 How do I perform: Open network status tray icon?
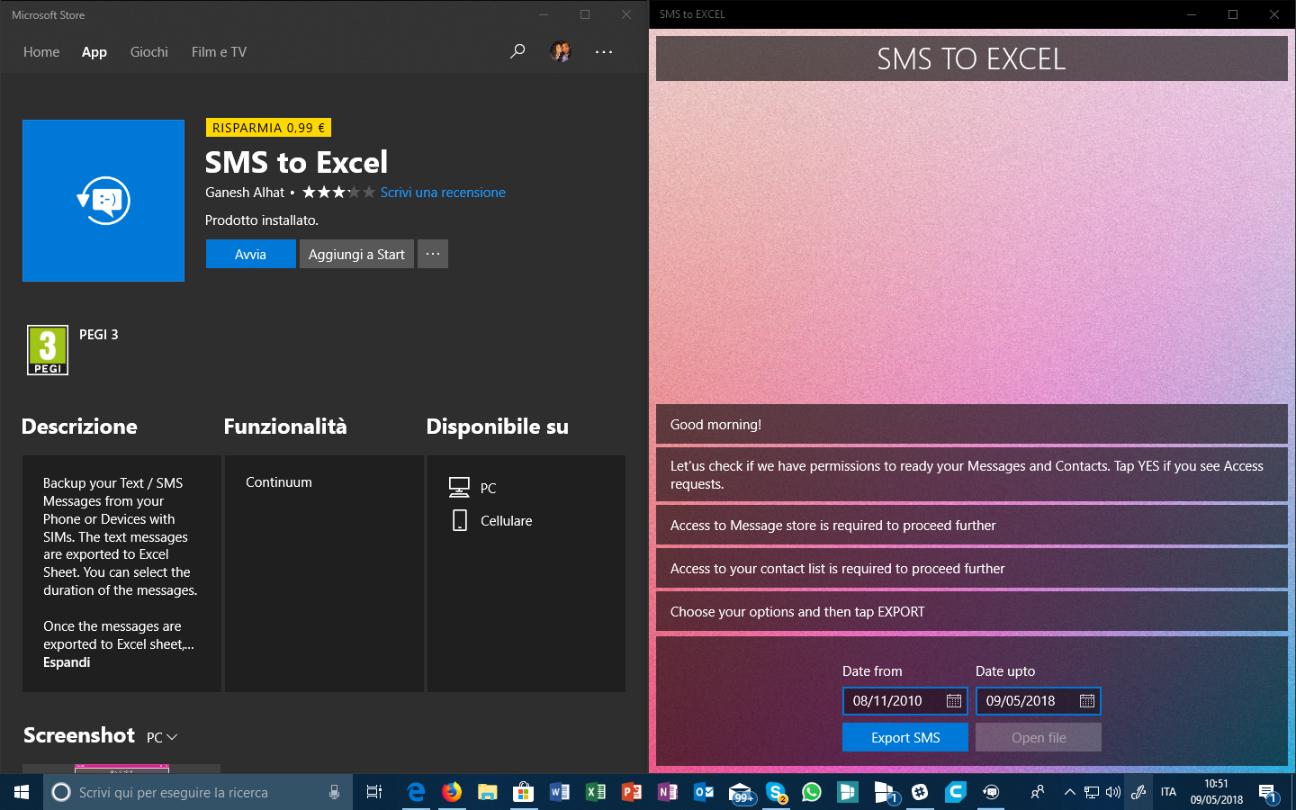[x=1091, y=792]
